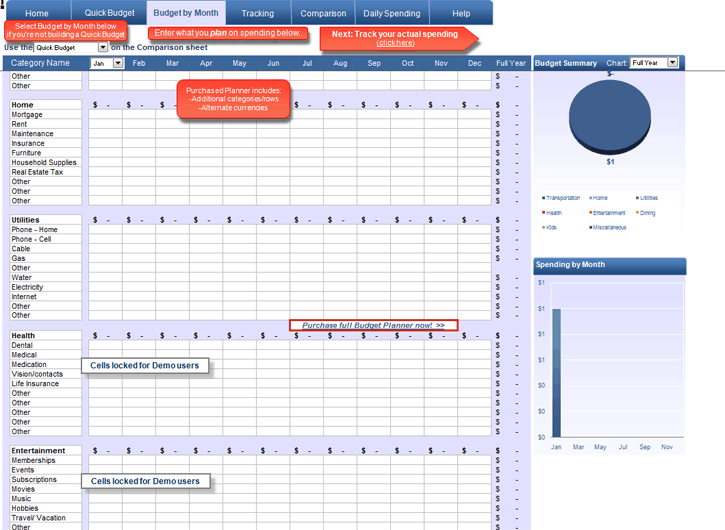This screenshot has width=725, height=530.
Task: Click Cells locked for Demo users under Health
Action: click(x=145, y=365)
